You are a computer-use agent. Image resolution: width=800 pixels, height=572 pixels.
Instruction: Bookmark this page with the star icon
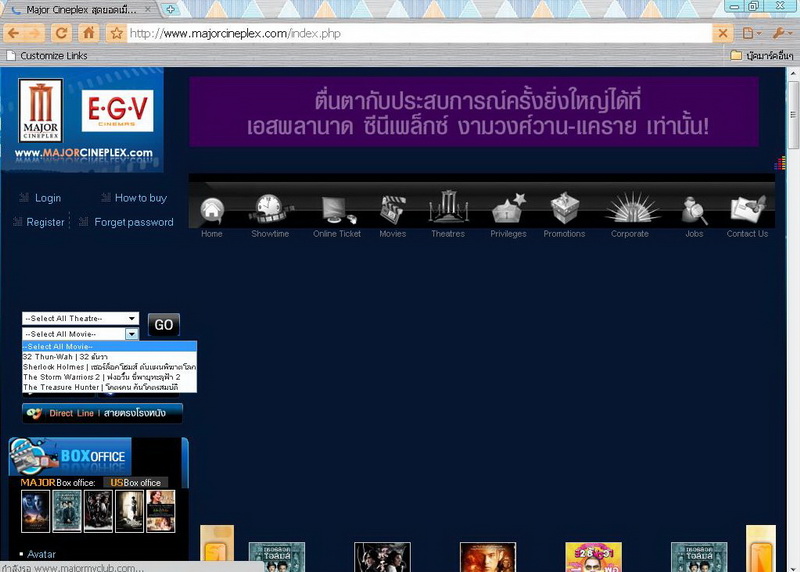(x=117, y=34)
